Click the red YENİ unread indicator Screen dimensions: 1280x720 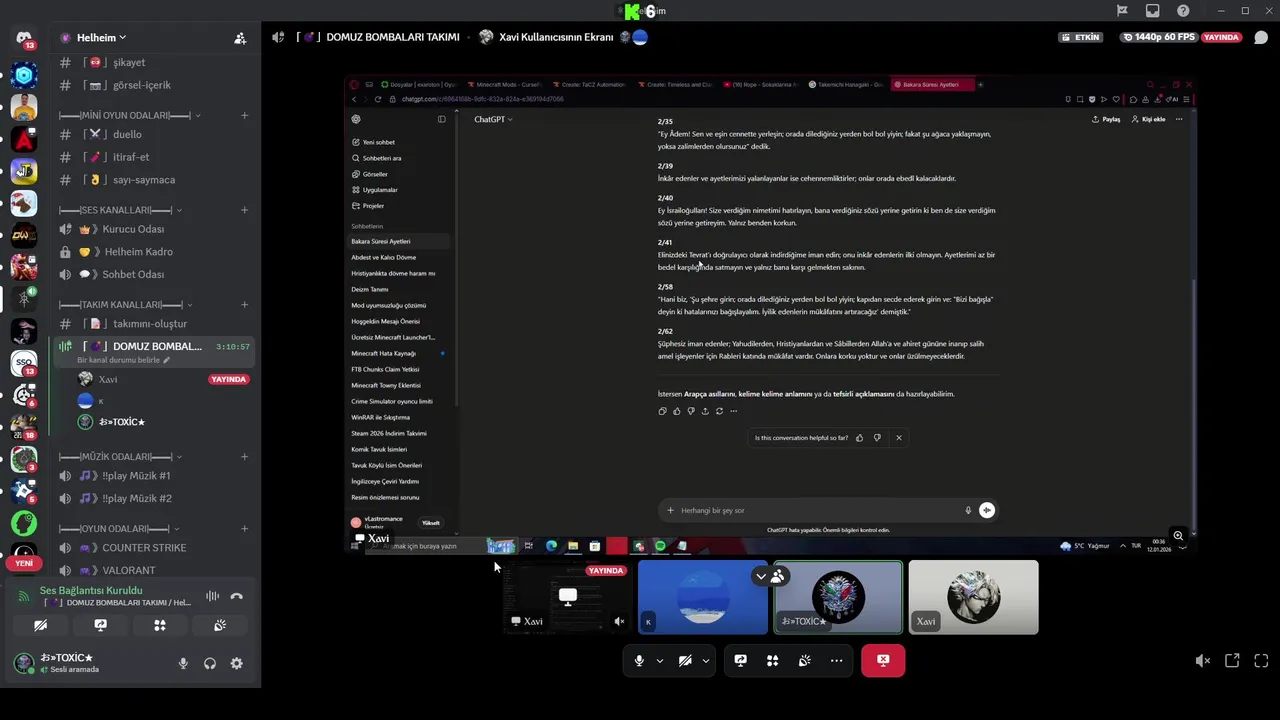point(24,563)
